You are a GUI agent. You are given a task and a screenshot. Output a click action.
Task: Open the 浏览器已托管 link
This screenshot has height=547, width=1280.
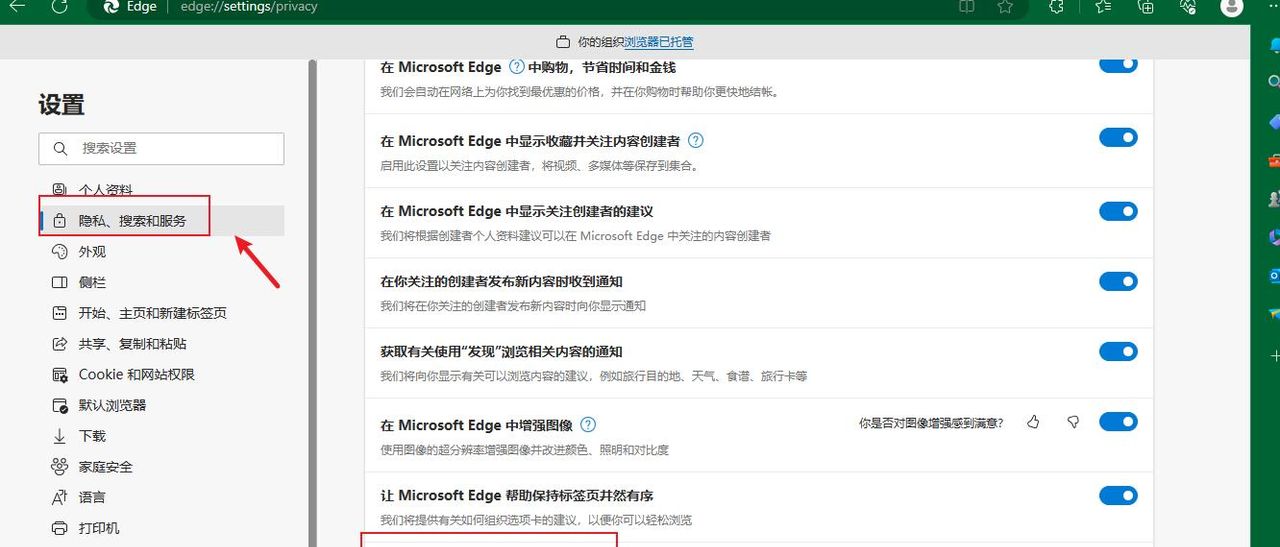[x=659, y=42]
